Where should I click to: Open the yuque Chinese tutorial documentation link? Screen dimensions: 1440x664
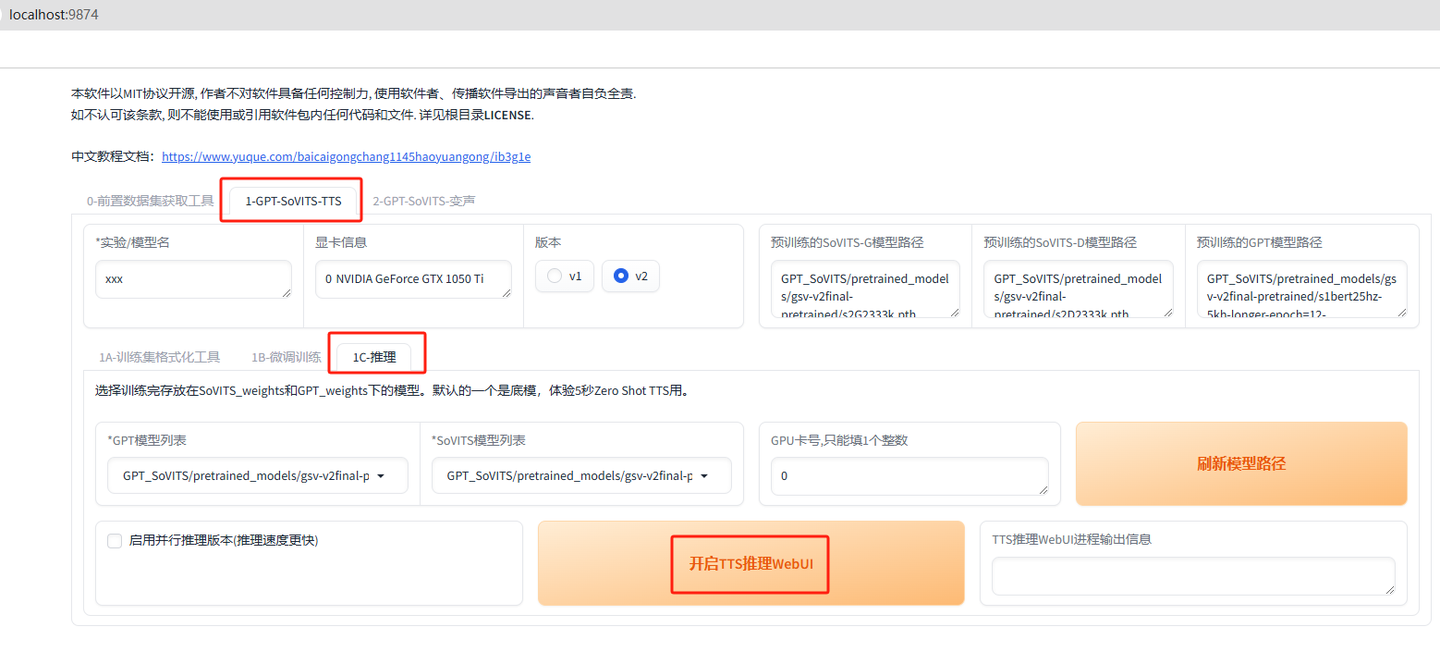click(345, 156)
